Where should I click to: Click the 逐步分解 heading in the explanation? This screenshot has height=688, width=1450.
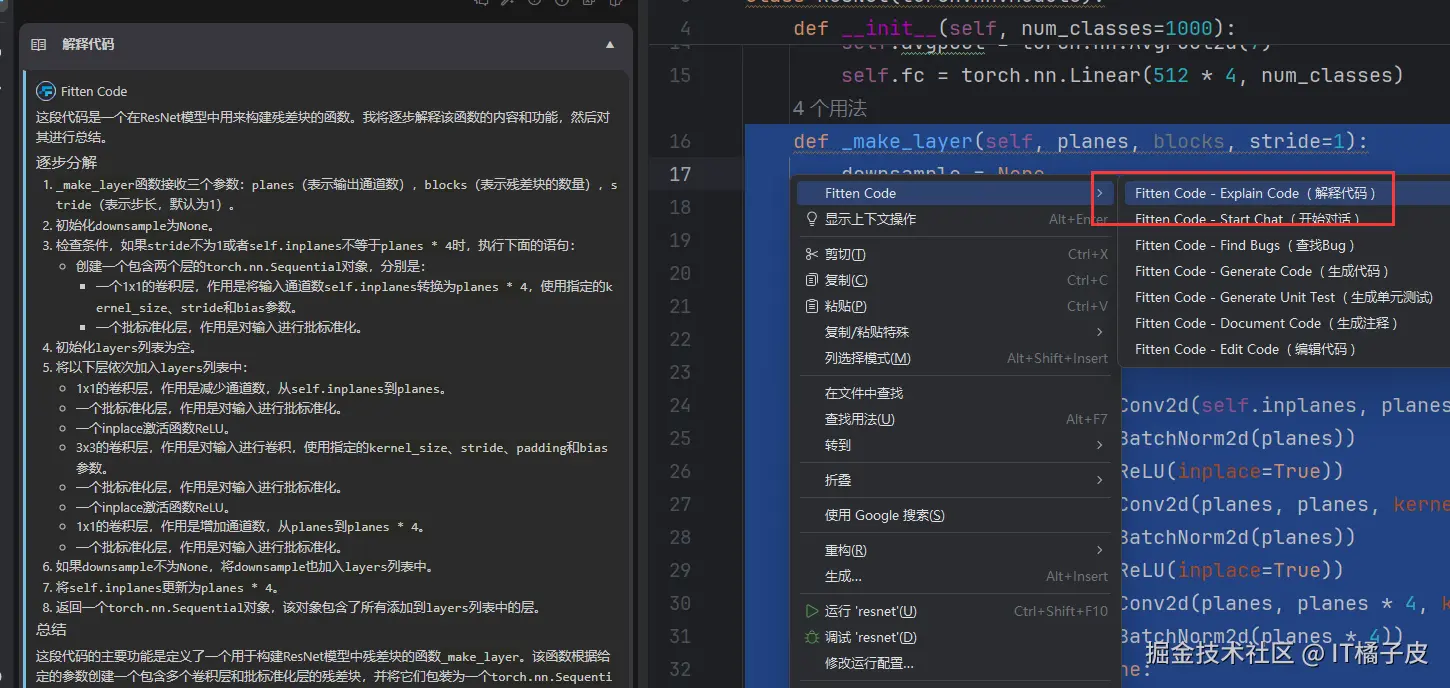66,162
